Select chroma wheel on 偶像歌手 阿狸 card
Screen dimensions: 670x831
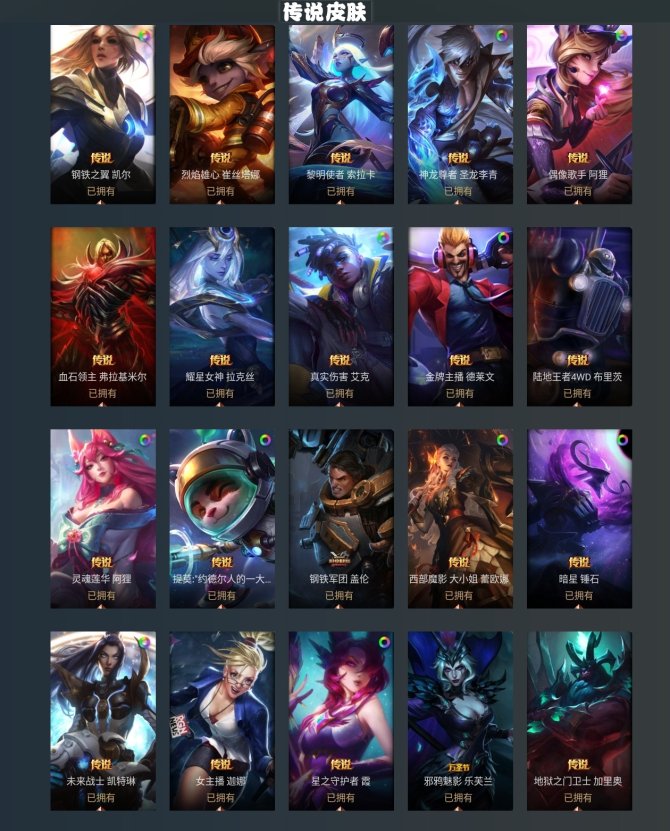[x=621, y=36]
